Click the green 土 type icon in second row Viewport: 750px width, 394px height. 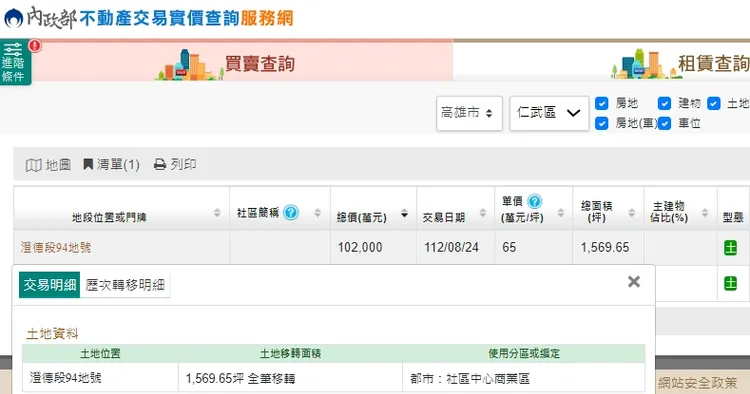(730, 283)
